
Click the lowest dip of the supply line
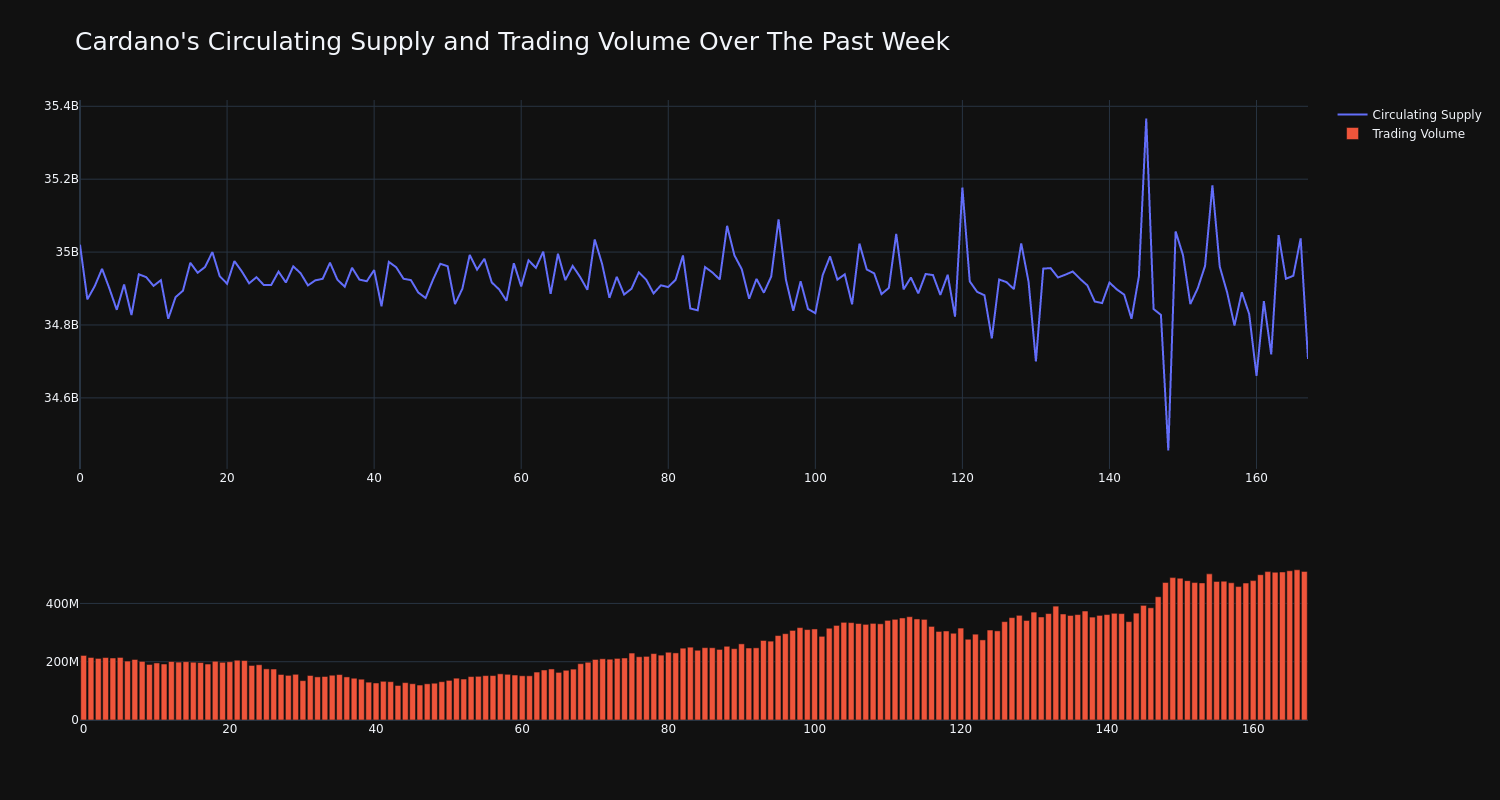point(1168,449)
